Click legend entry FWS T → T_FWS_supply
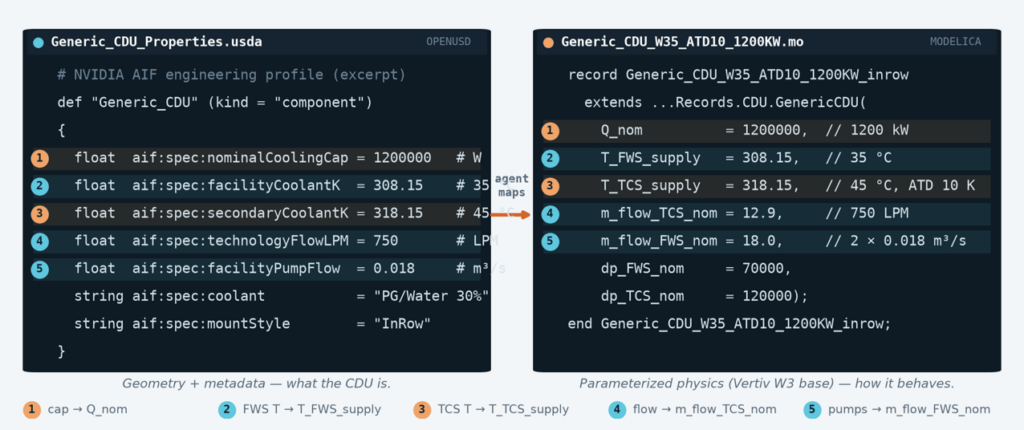Viewport: 1024px width, 430px height. pyautogui.click(x=300, y=410)
